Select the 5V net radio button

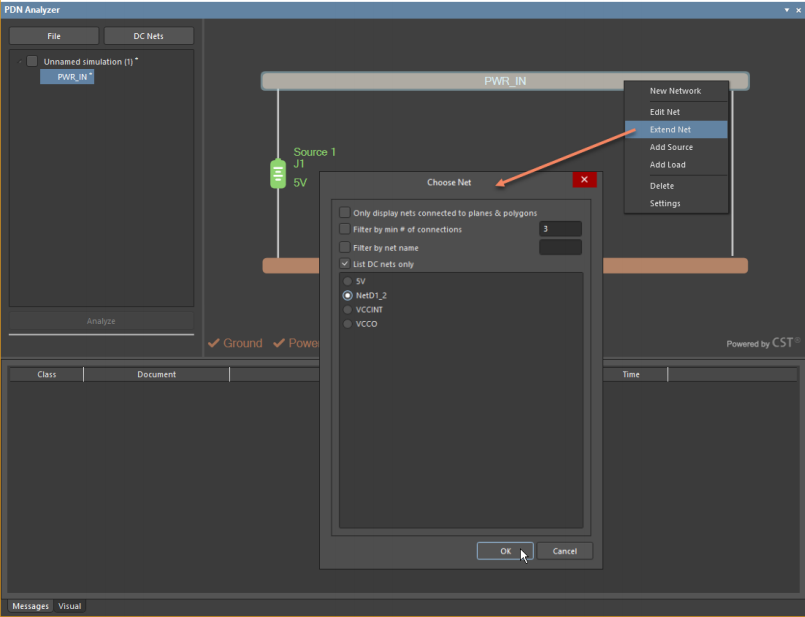point(348,281)
